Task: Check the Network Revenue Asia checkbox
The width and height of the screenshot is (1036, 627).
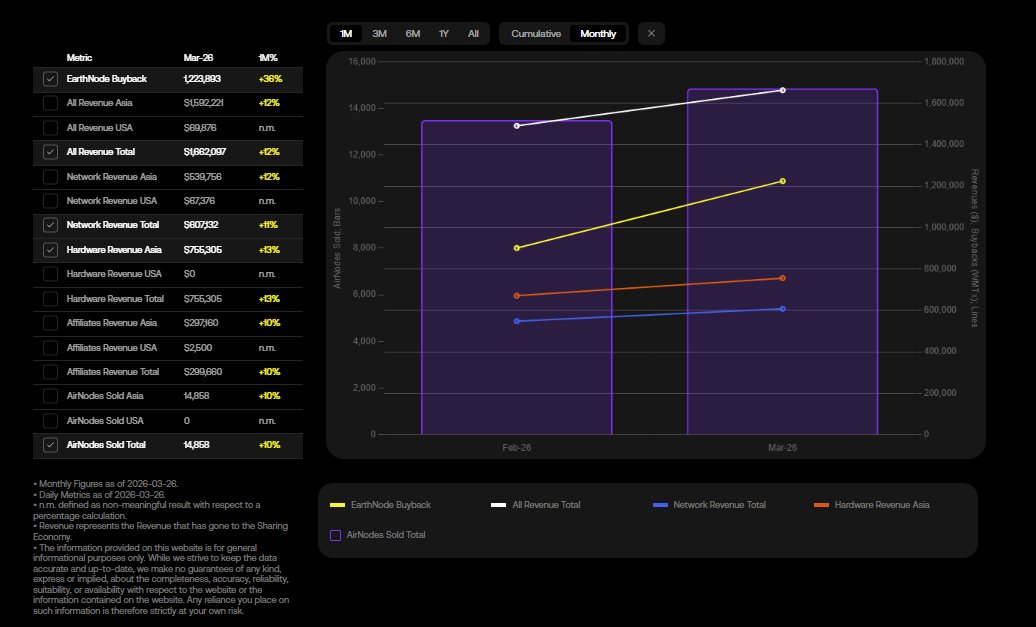Action: click(50, 176)
